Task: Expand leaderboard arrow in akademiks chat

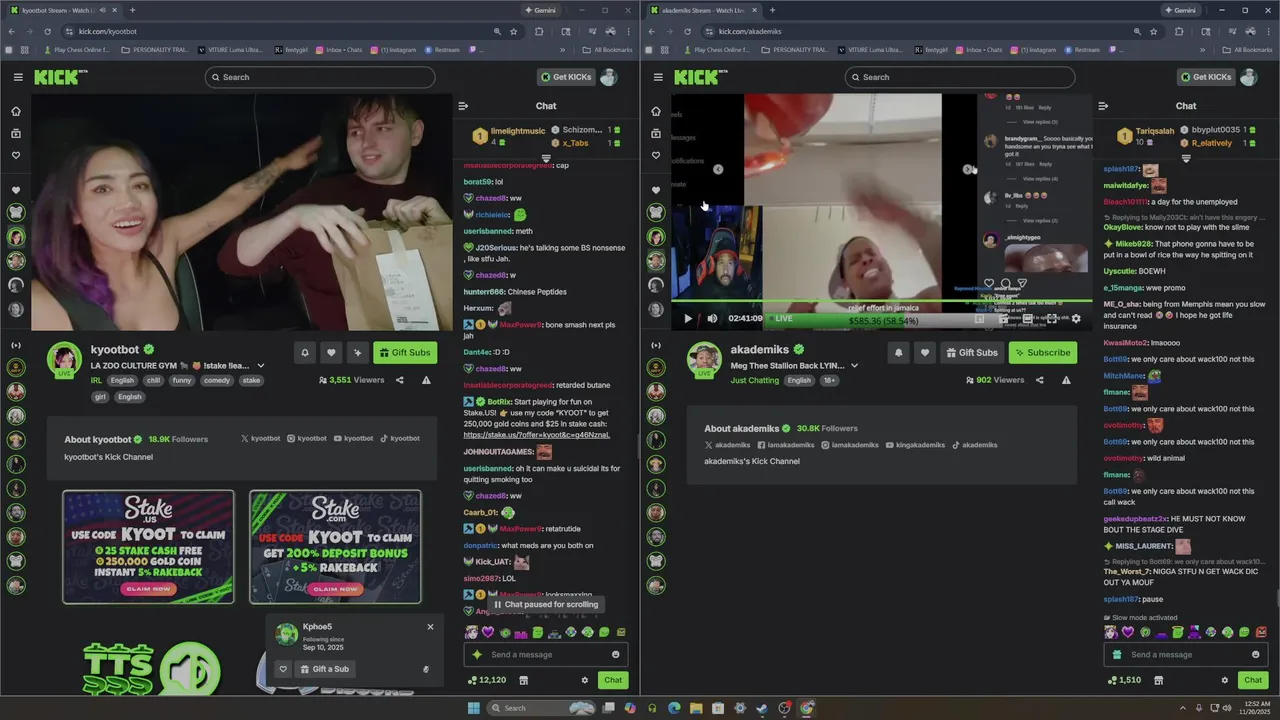Action: [1186, 158]
